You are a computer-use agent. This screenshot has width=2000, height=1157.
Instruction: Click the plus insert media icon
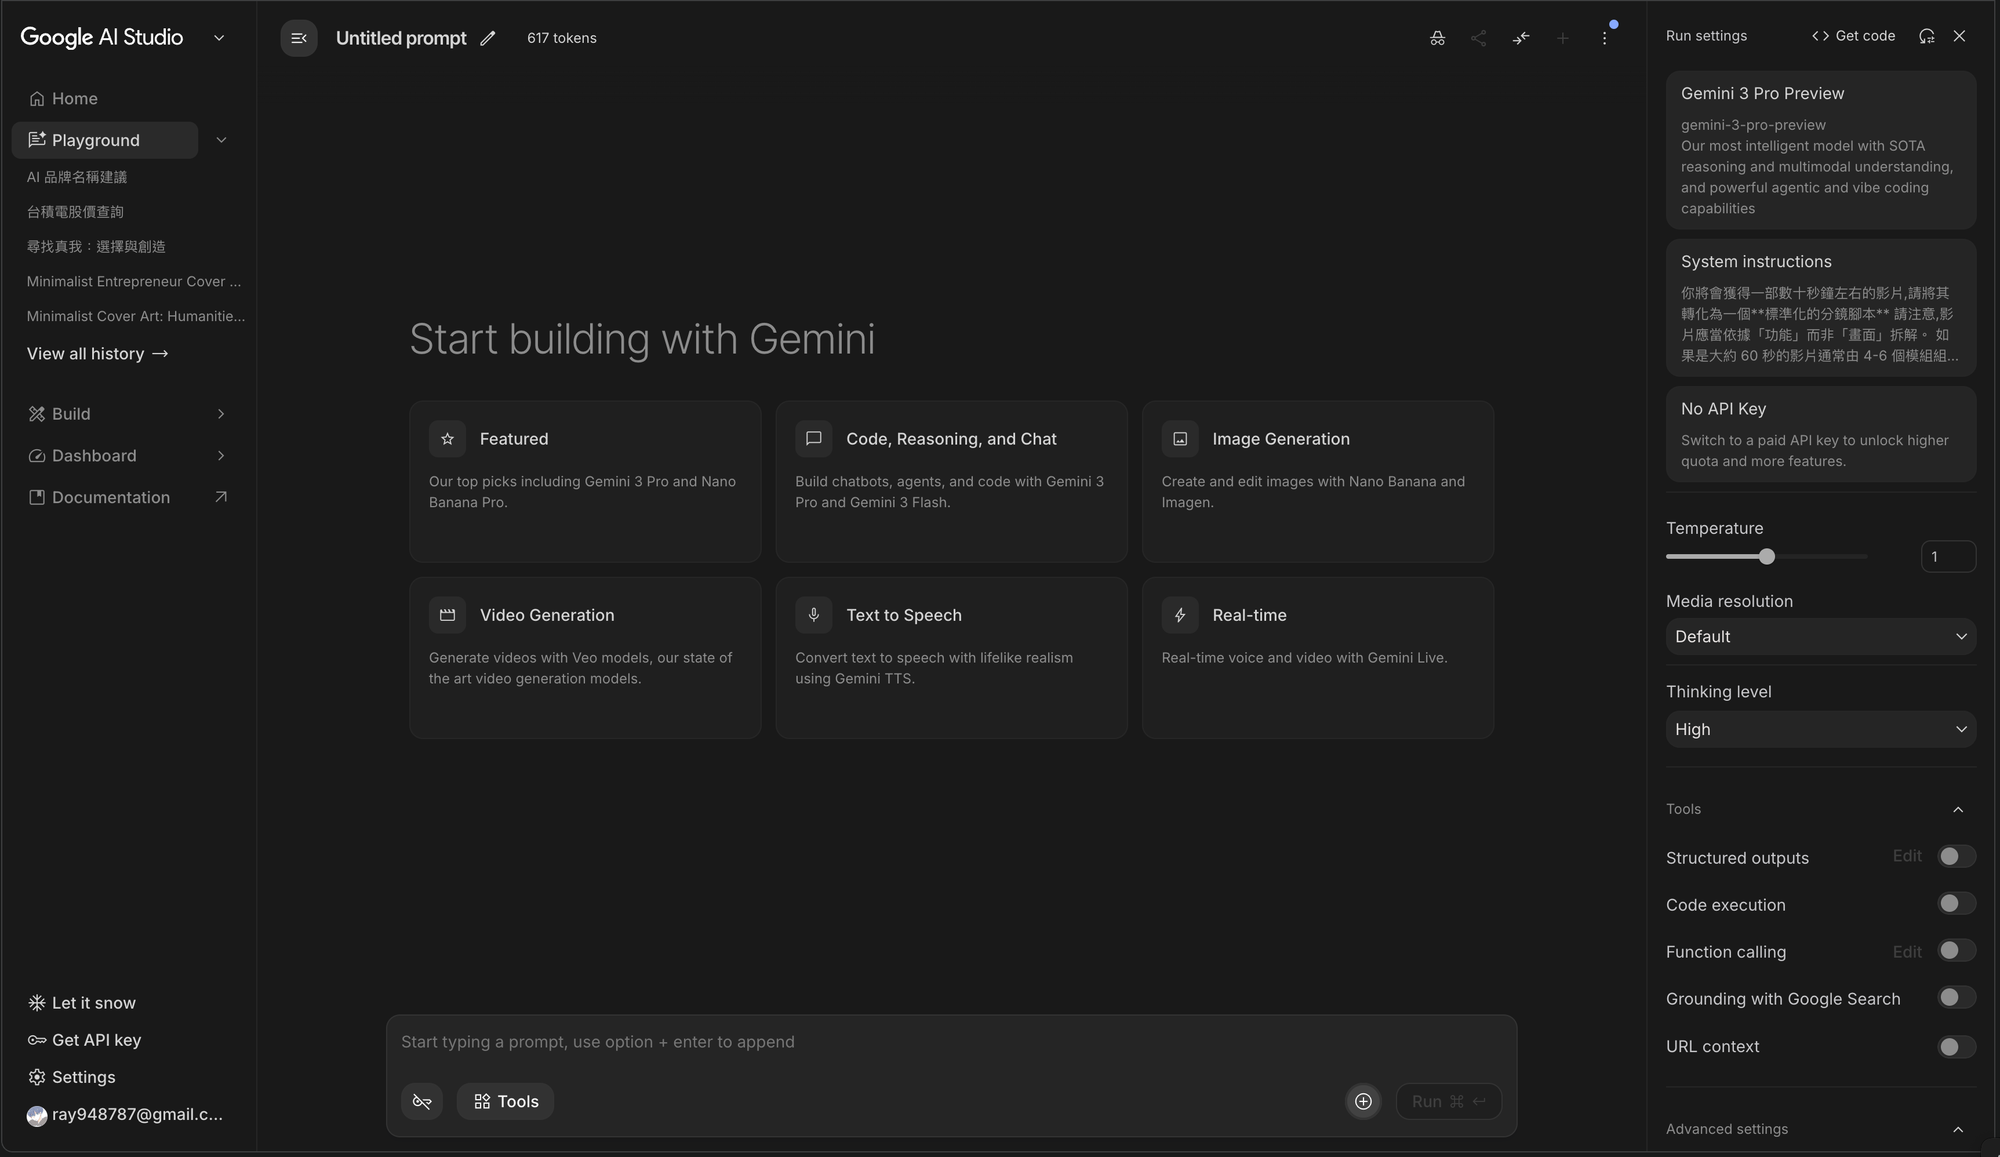pos(1362,1101)
